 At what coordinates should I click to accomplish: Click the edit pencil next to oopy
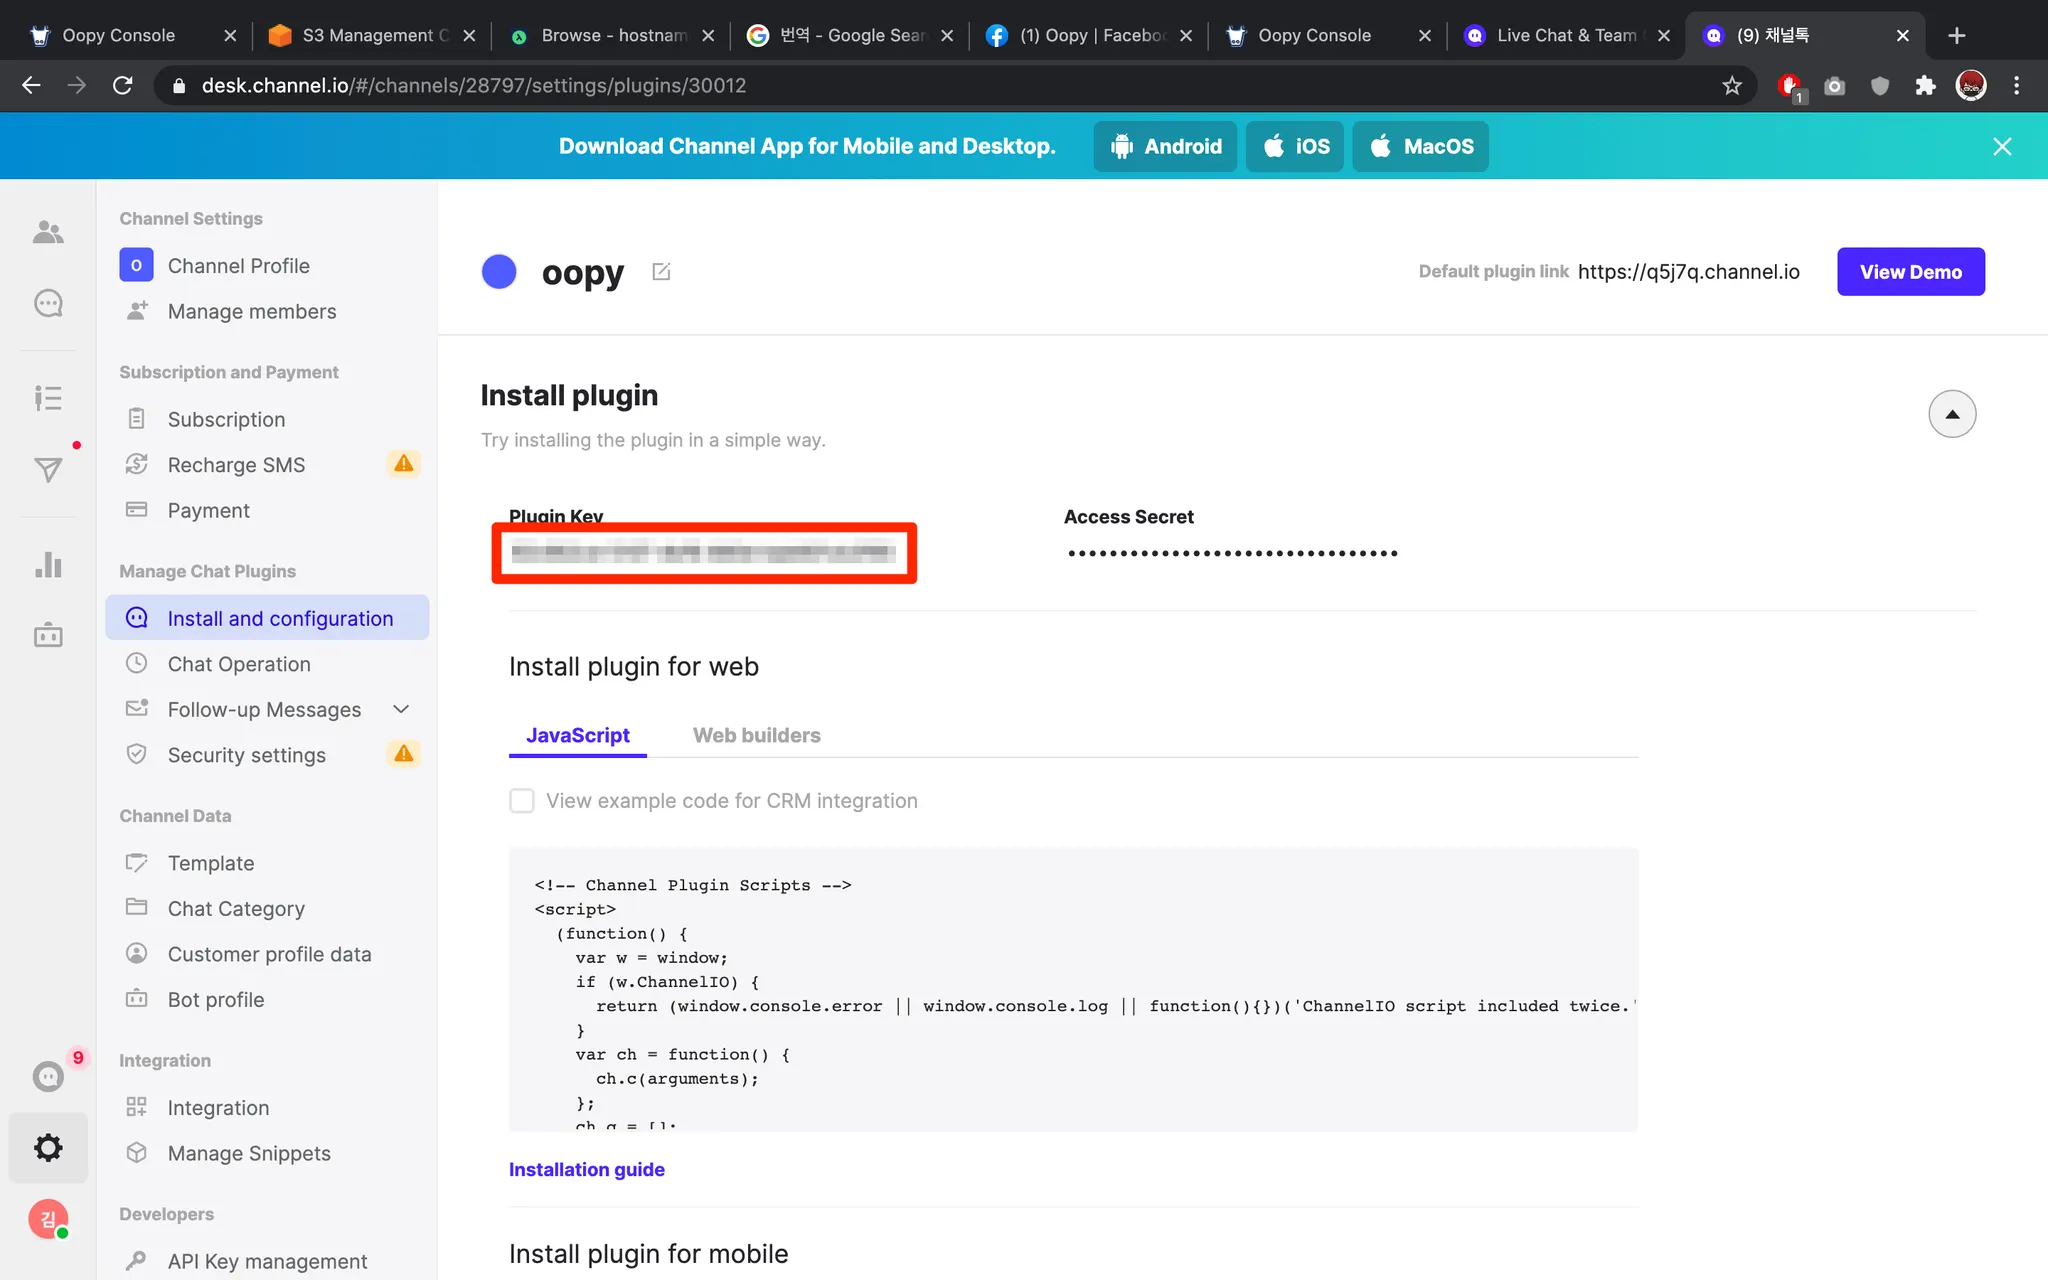pyautogui.click(x=661, y=272)
